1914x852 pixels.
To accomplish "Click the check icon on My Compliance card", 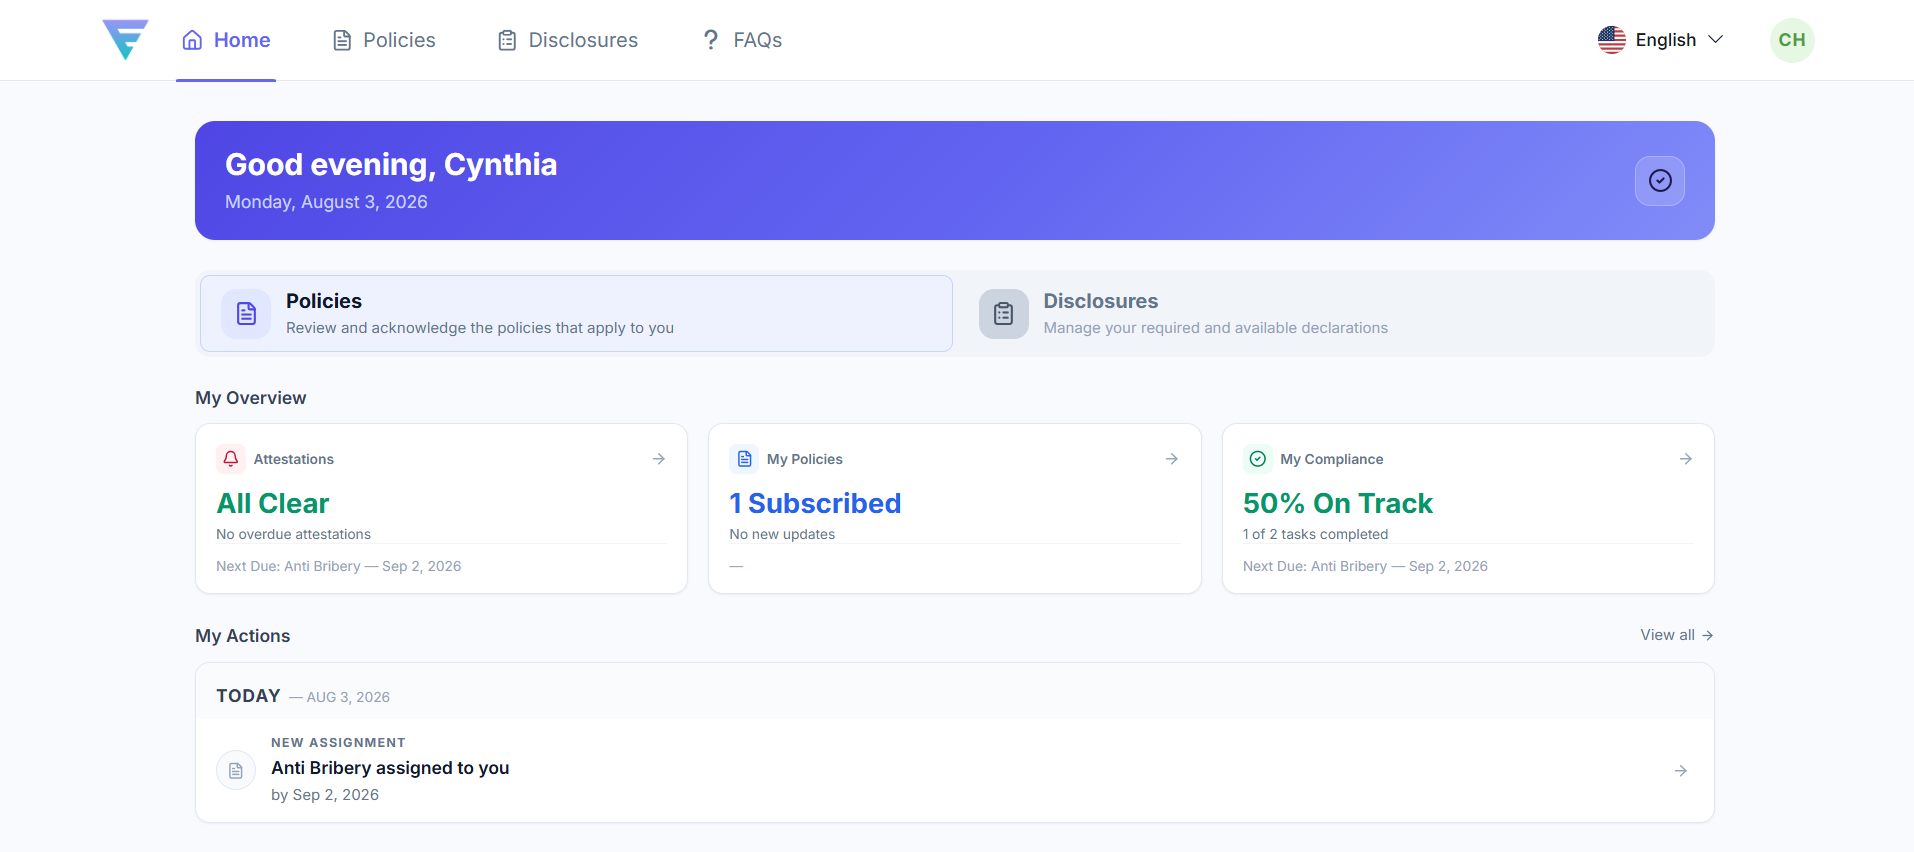I will click(x=1258, y=459).
